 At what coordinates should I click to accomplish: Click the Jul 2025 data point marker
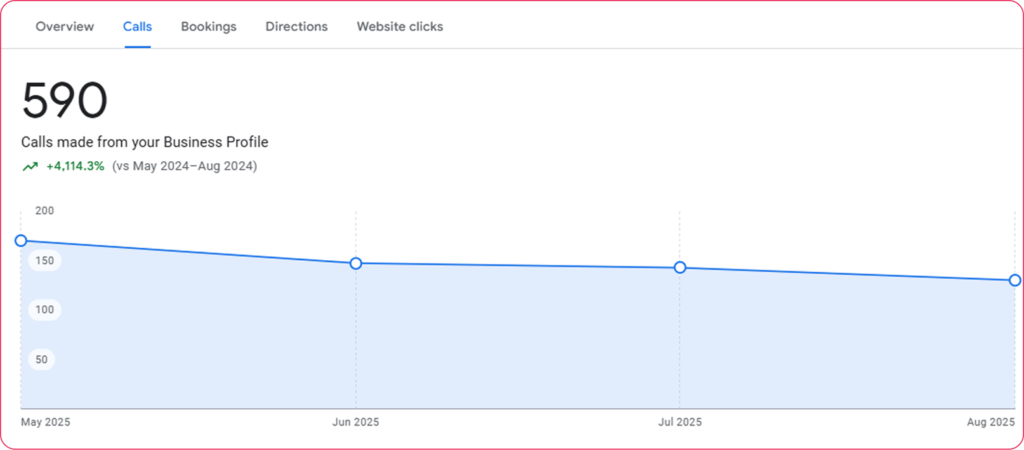click(x=680, y=267)
